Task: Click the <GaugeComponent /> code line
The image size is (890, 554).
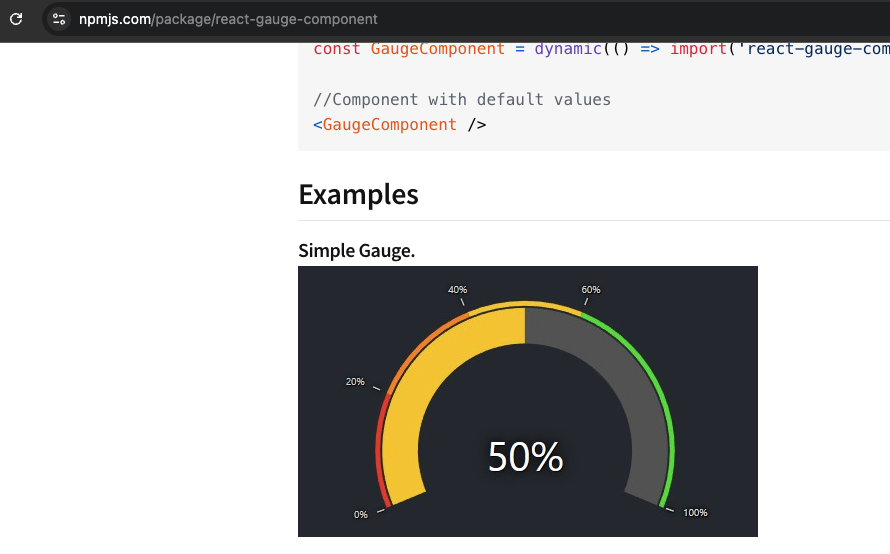Action: [400, 125]
